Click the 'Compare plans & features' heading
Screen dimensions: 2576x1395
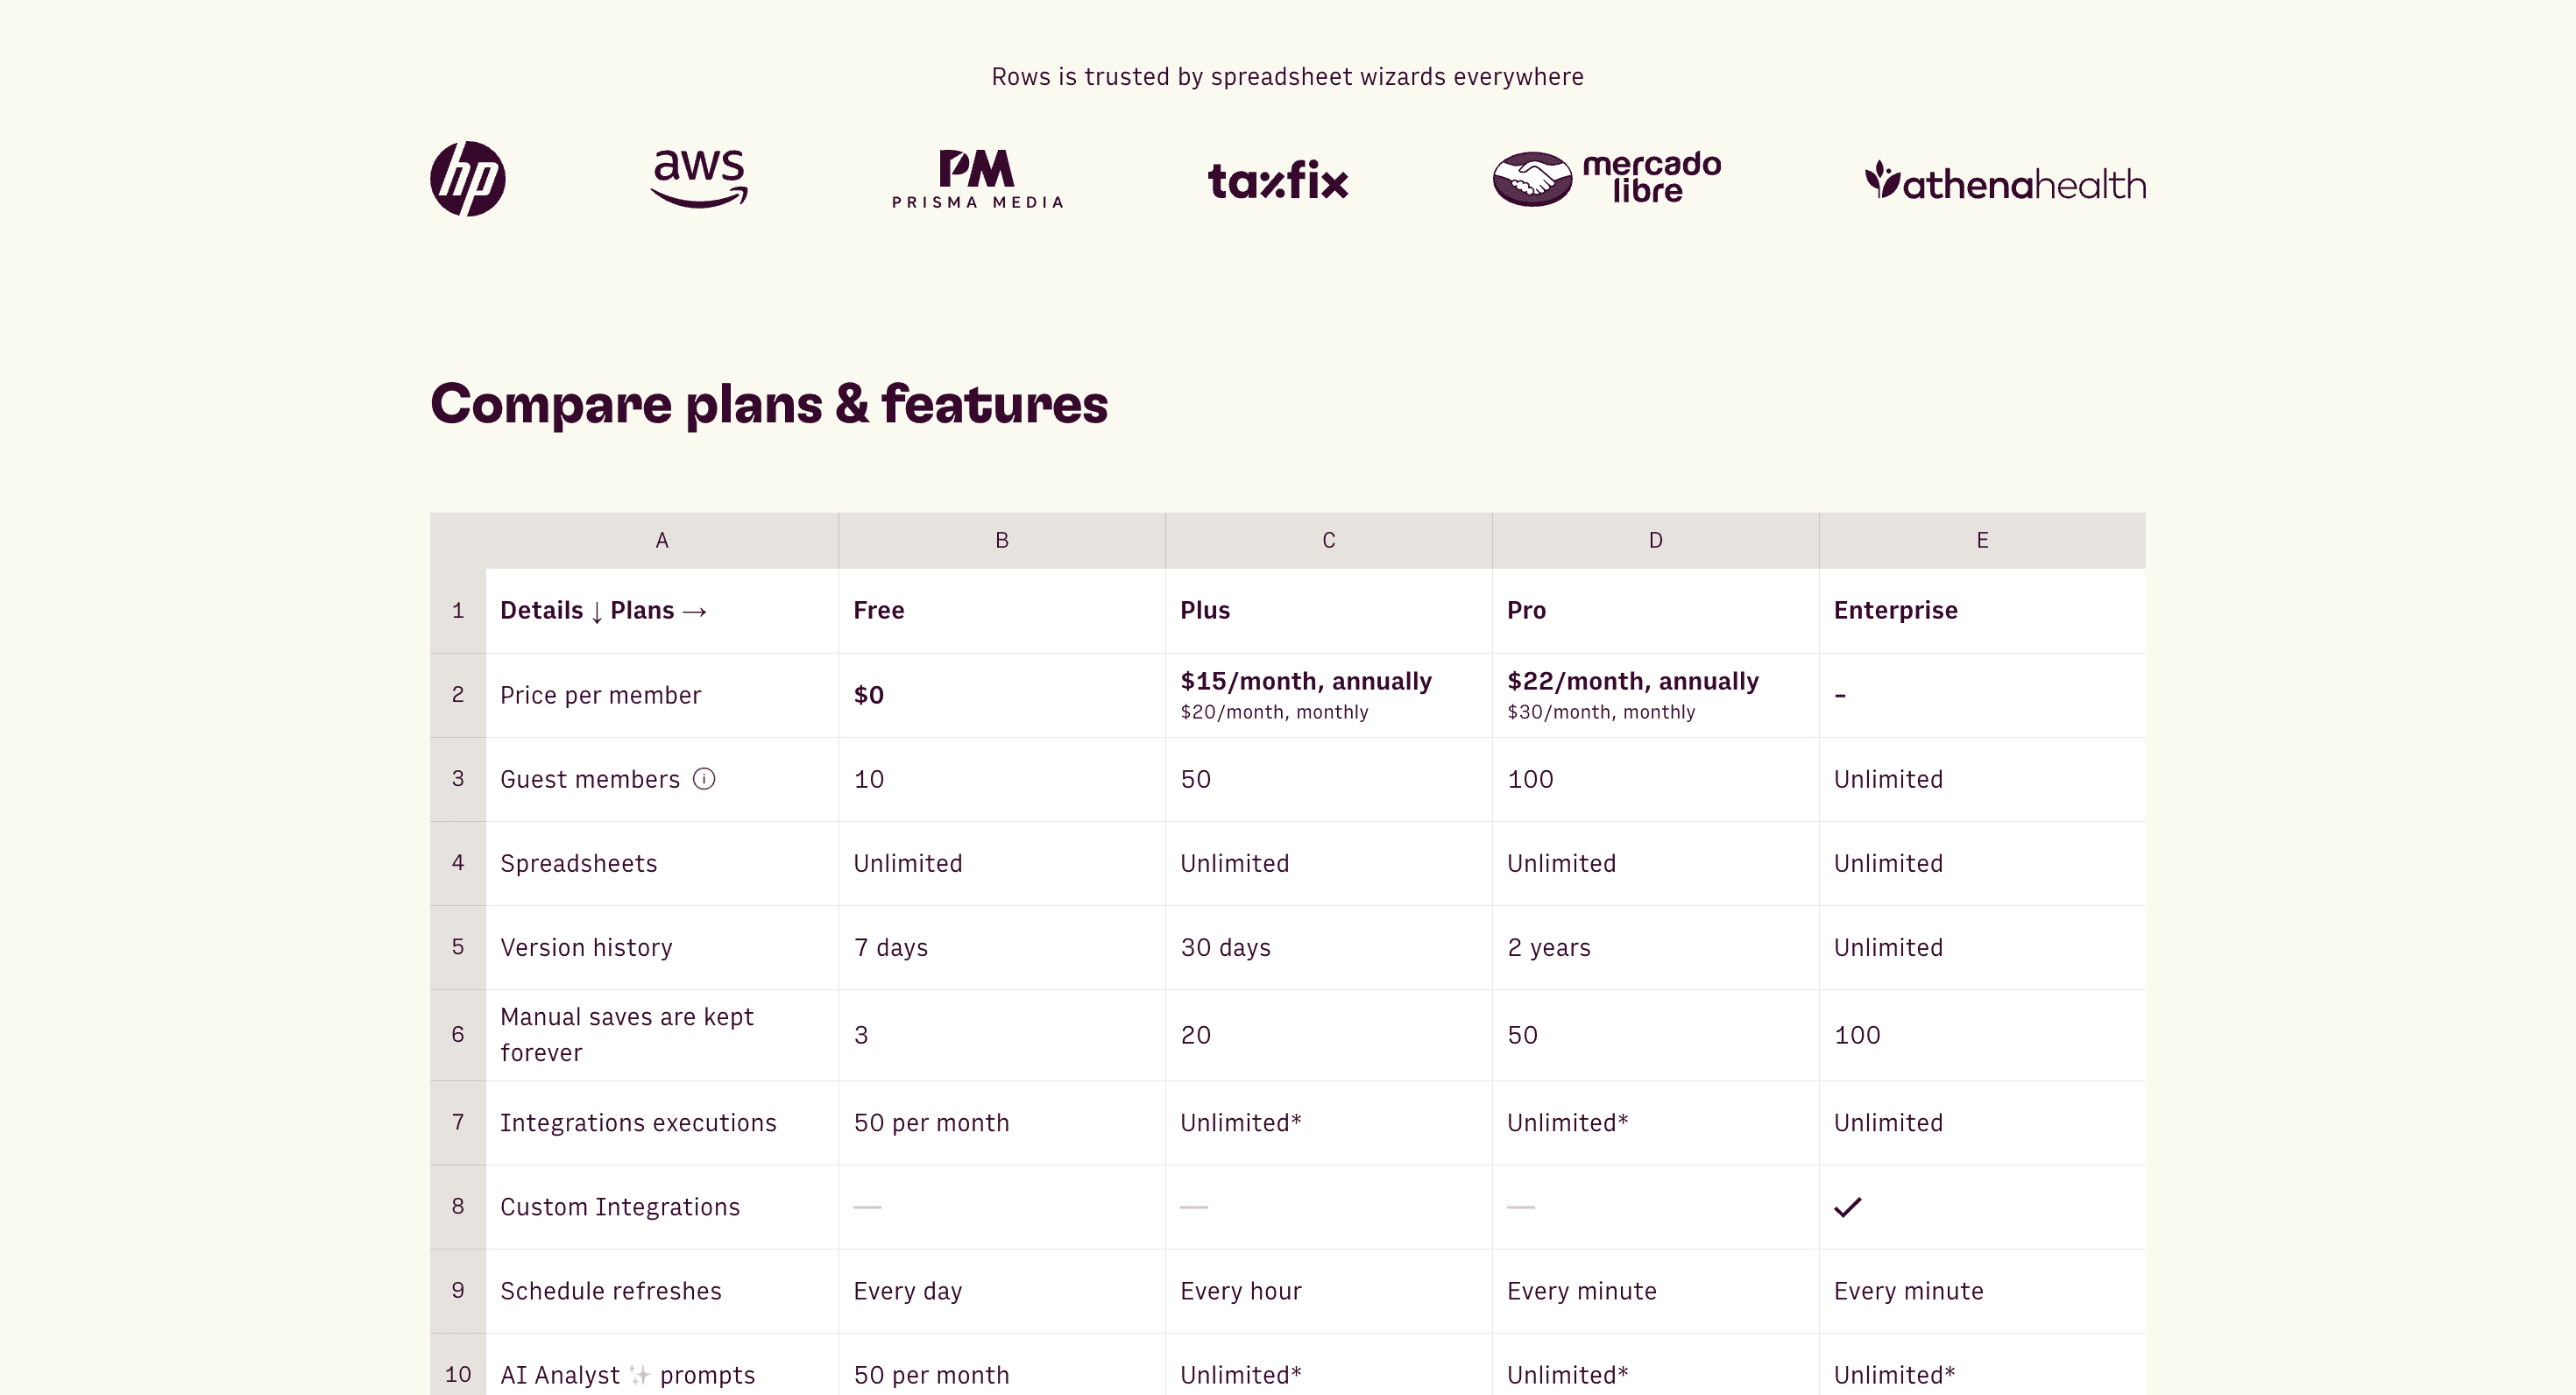tap(769, 405)
